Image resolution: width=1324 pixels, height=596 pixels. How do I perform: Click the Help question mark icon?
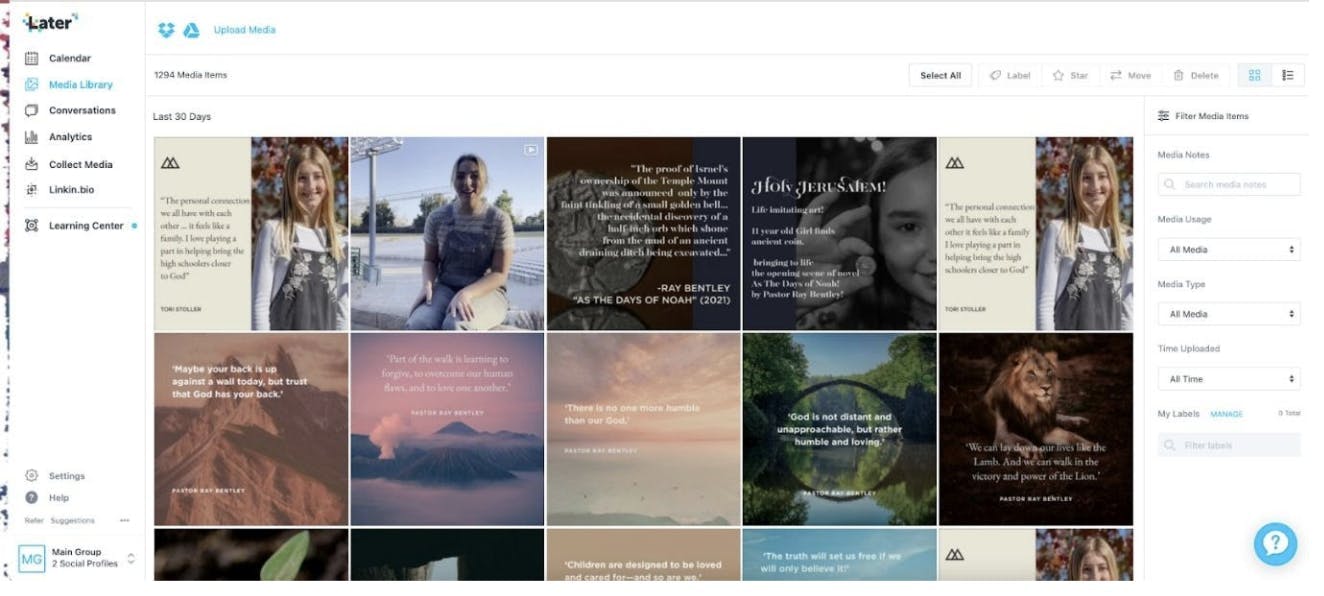pos(31,497)
